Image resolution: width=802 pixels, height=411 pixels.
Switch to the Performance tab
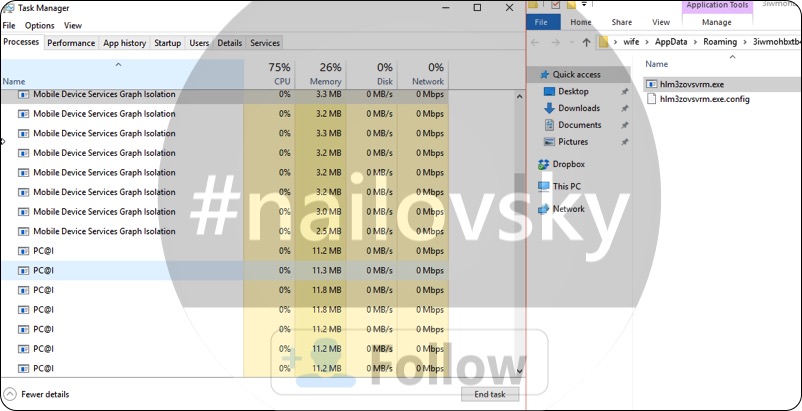[71, 43]
